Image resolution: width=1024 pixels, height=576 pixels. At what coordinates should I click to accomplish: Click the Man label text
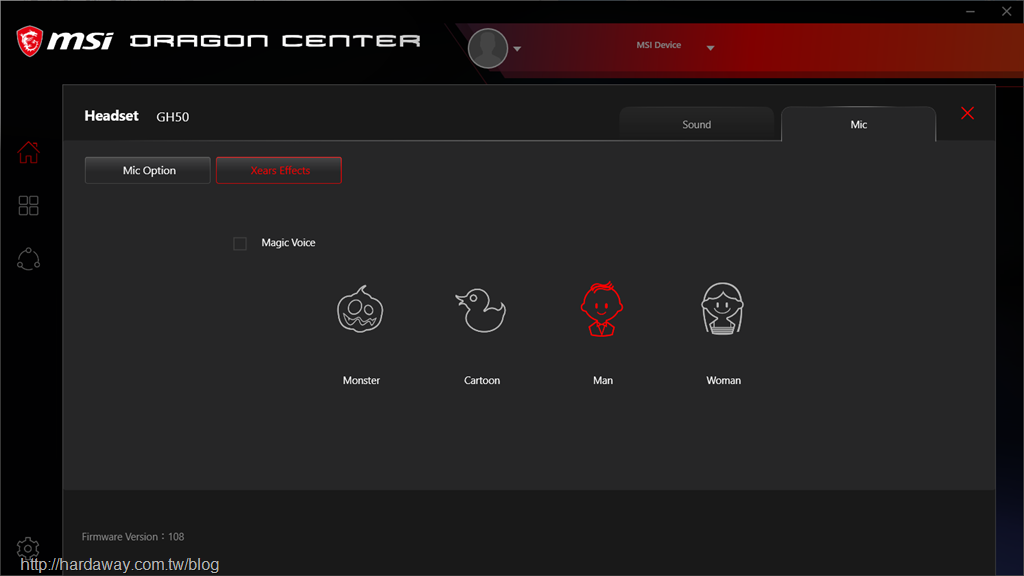coord(603,380)
